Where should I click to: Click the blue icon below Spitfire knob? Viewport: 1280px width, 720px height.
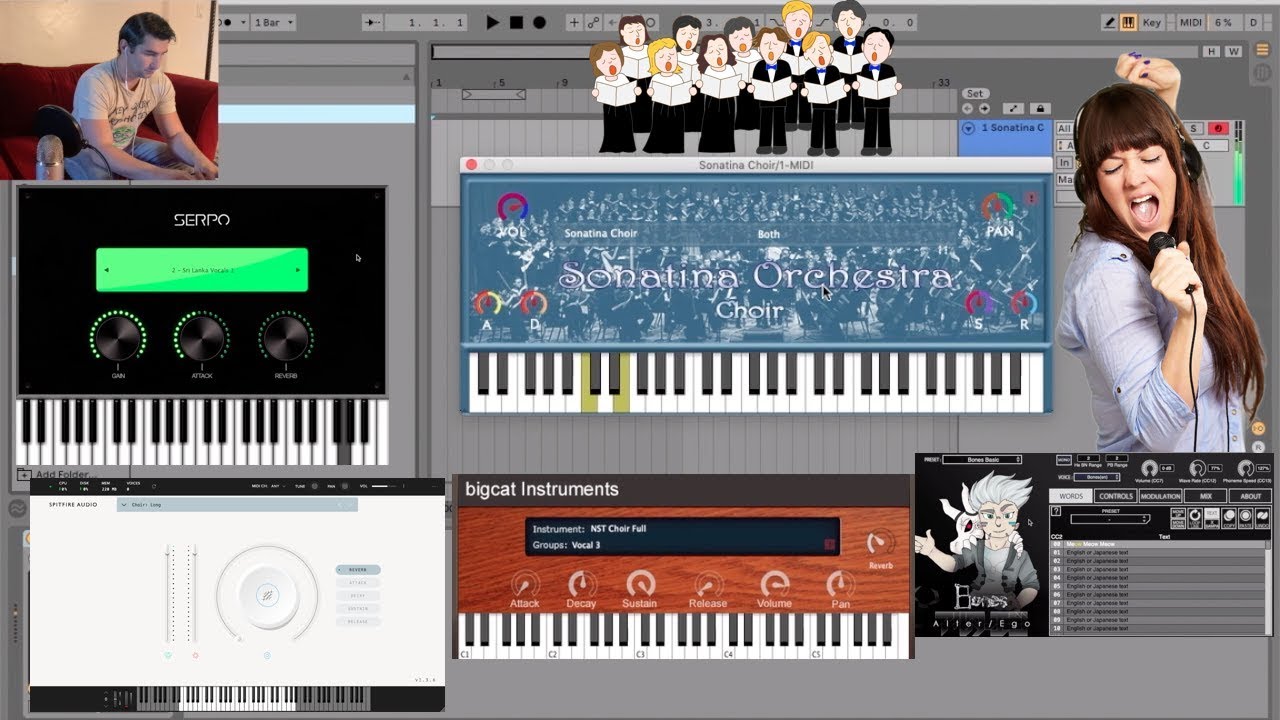coord(267,656)
